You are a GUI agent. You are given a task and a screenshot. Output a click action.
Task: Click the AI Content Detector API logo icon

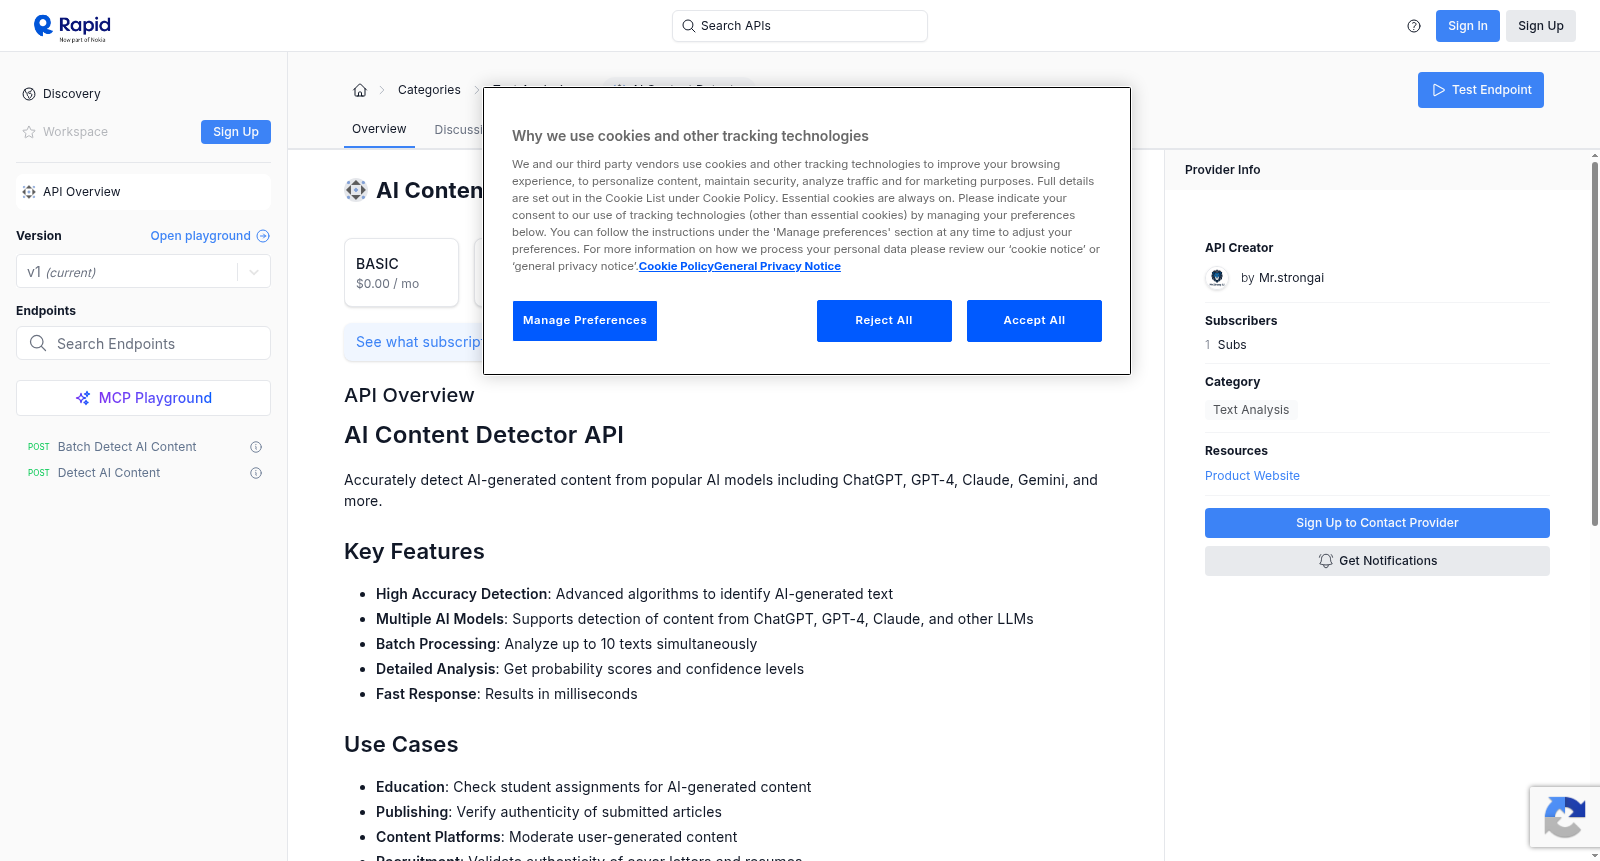355,190
